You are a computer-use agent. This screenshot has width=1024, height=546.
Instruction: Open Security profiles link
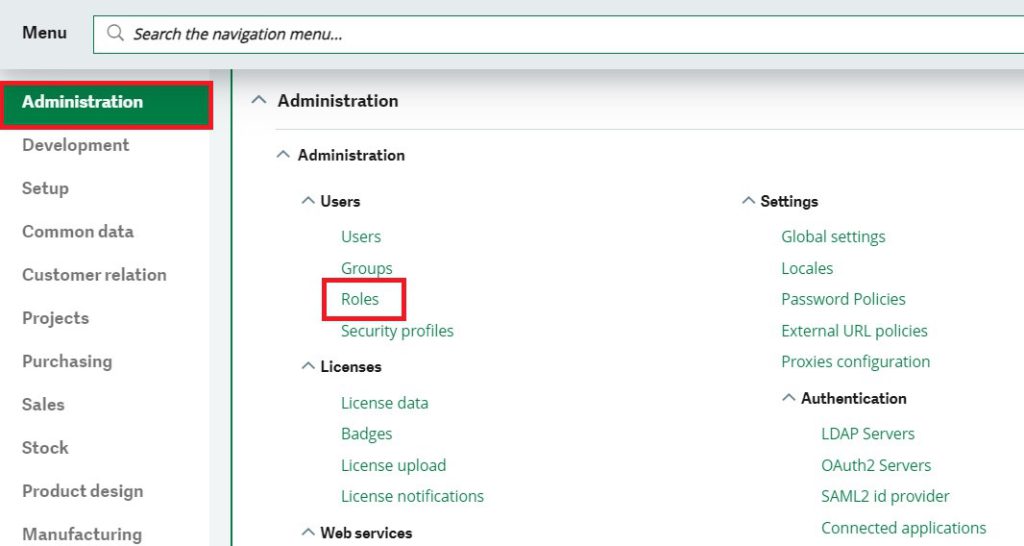397,330
